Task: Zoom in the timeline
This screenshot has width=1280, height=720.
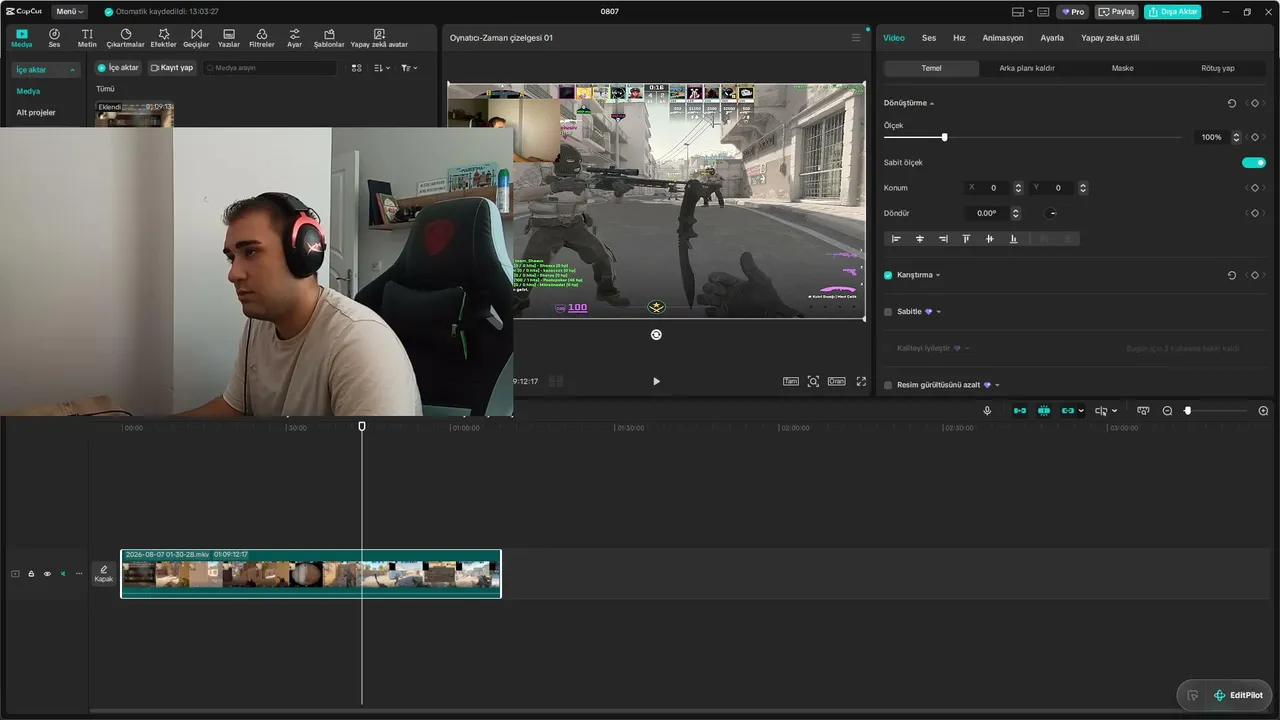Action: [1263, 411]
